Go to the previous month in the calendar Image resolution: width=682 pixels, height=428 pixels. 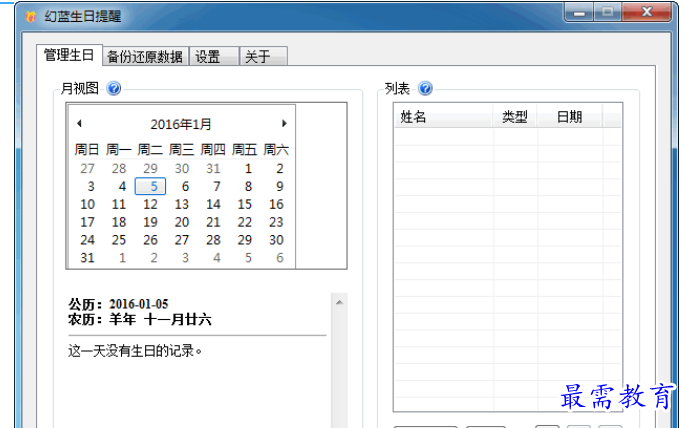79,124
